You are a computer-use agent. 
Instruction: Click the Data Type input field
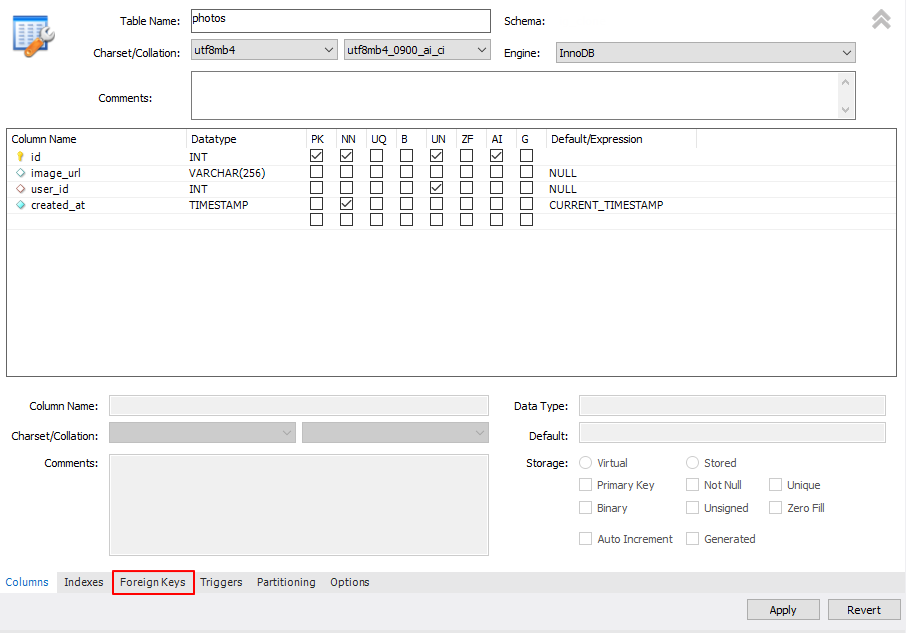tap(732, 405)
